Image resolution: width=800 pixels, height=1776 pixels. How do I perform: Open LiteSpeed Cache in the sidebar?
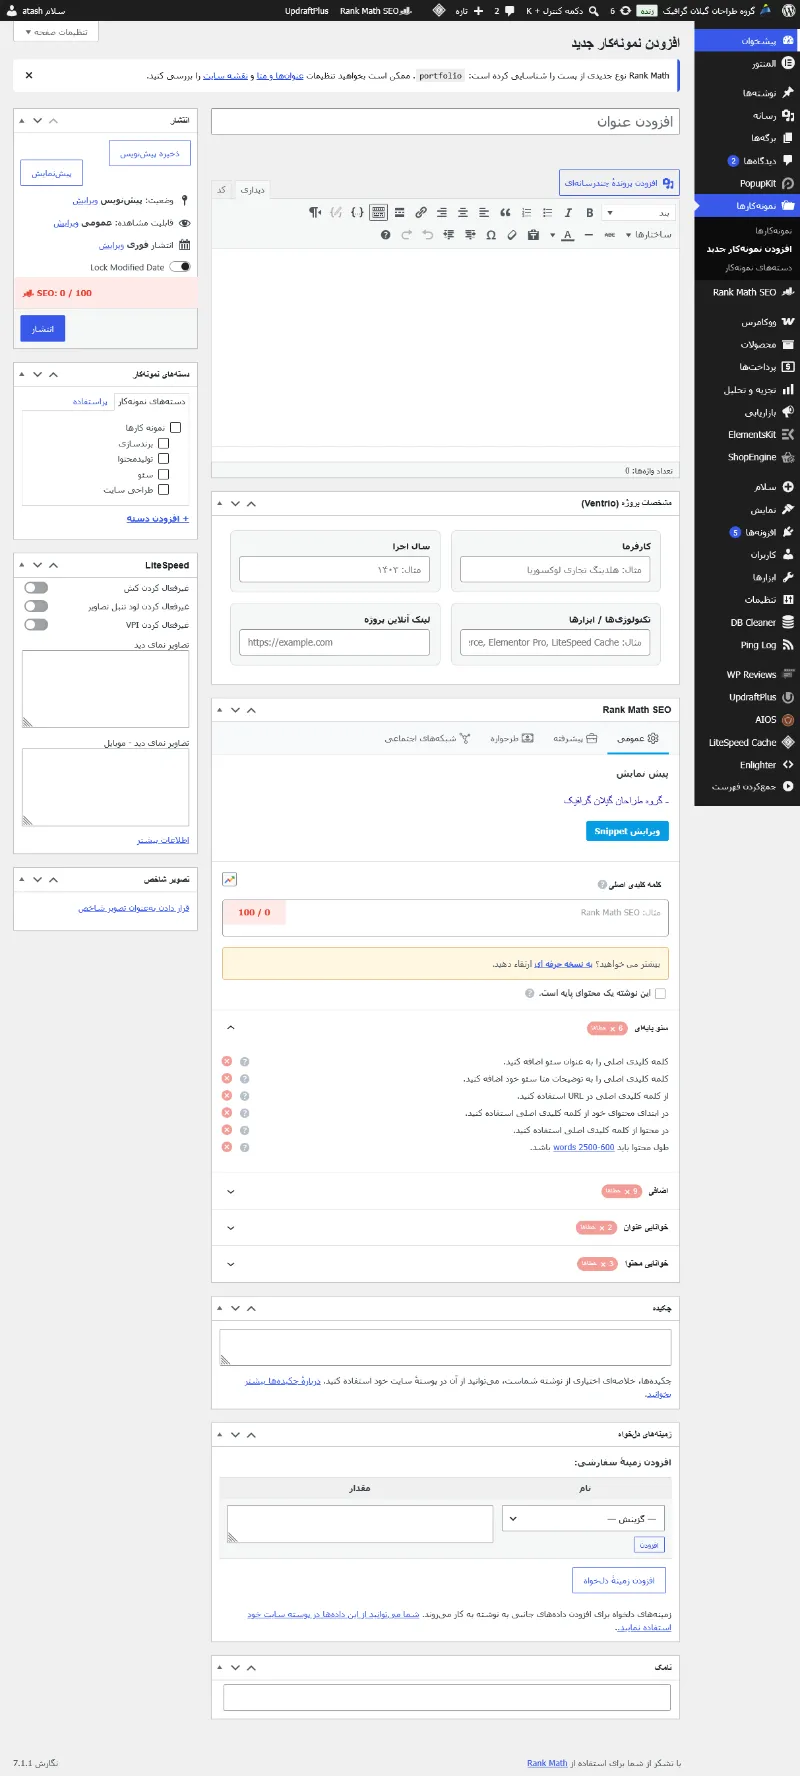[x=746, y=742]
